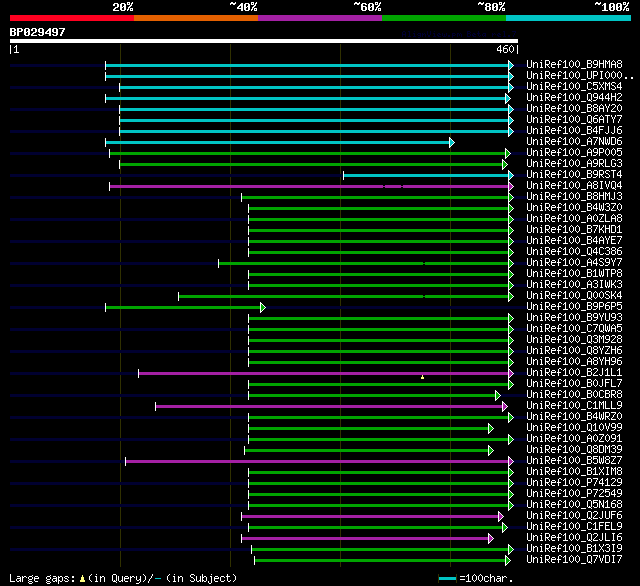This screenshot has width=640, height=586.
Task: Click the yellow query gap marker on UniRef100_B2J1L1
Action: (422, 377)
